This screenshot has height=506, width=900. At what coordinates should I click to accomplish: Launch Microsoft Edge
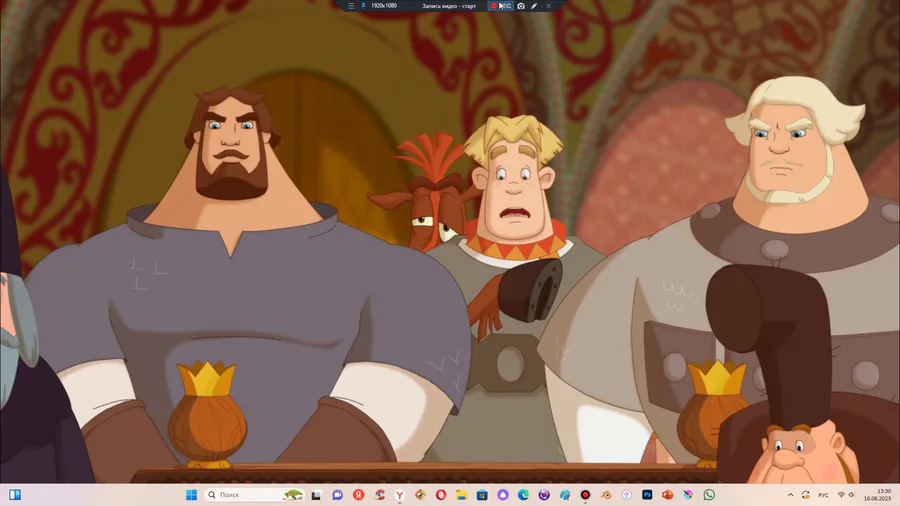[x=523, y=495]
